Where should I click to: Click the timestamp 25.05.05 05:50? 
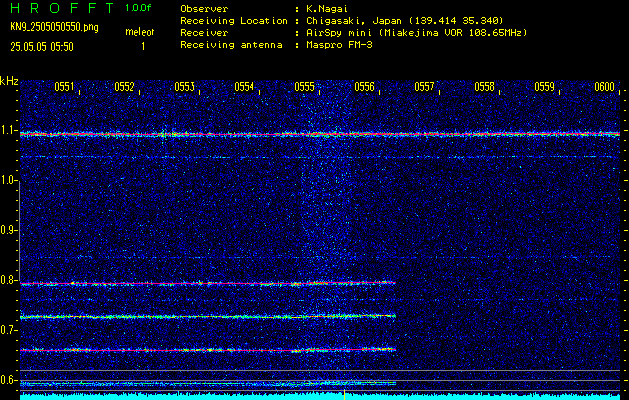pos(42,47)
